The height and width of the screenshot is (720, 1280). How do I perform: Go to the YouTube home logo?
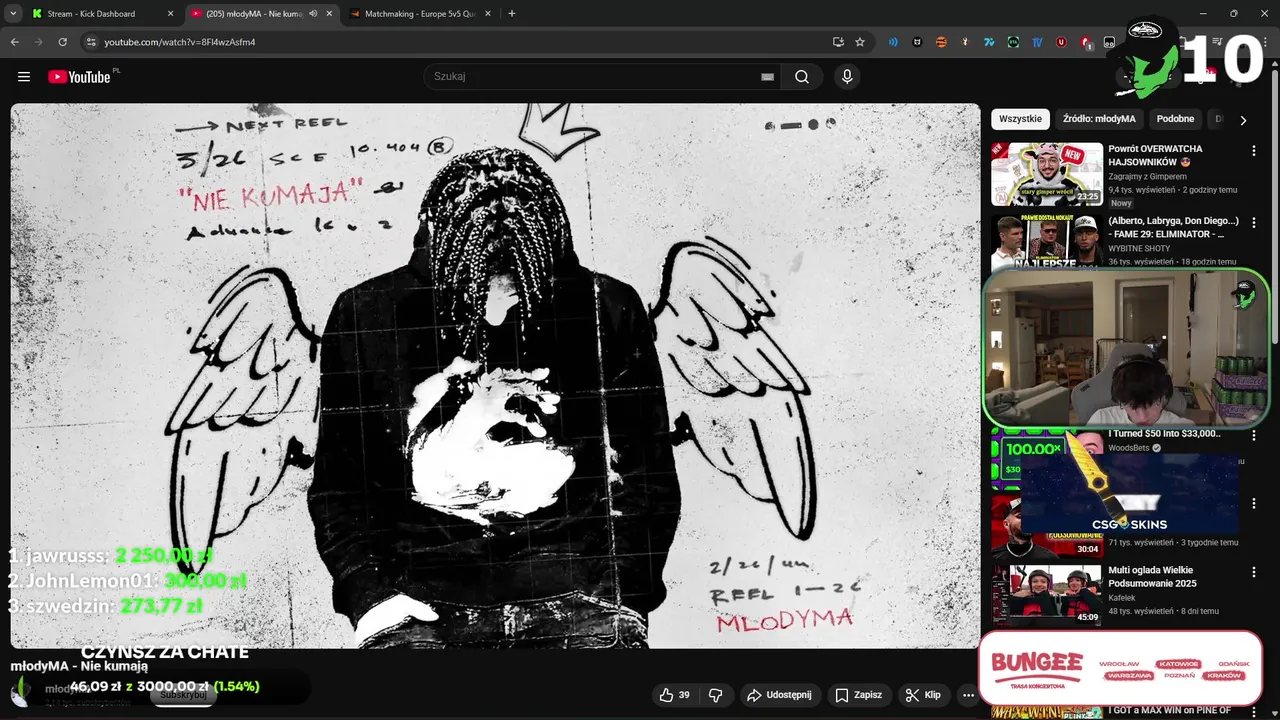point(79,77)
